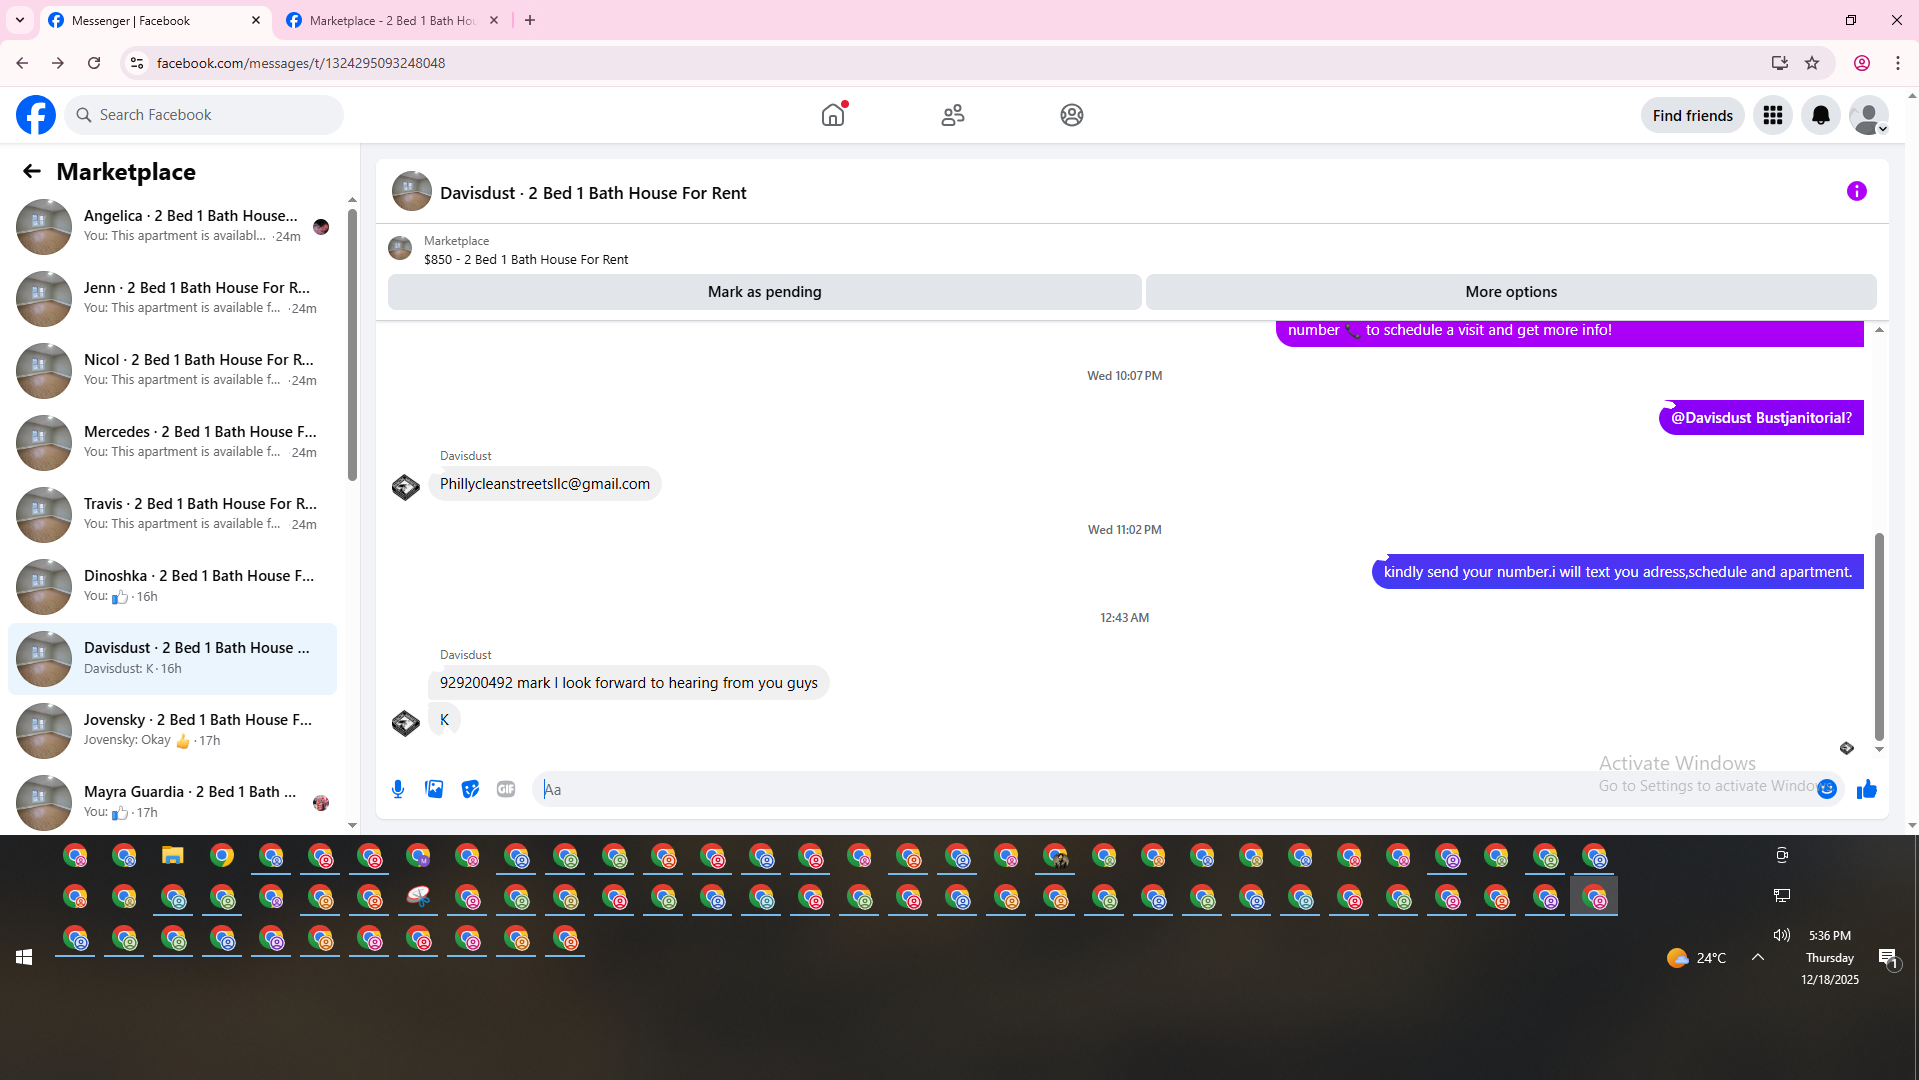Open the Windows notification center
Viewport: 1919px width, 1080px height.
1889,958
